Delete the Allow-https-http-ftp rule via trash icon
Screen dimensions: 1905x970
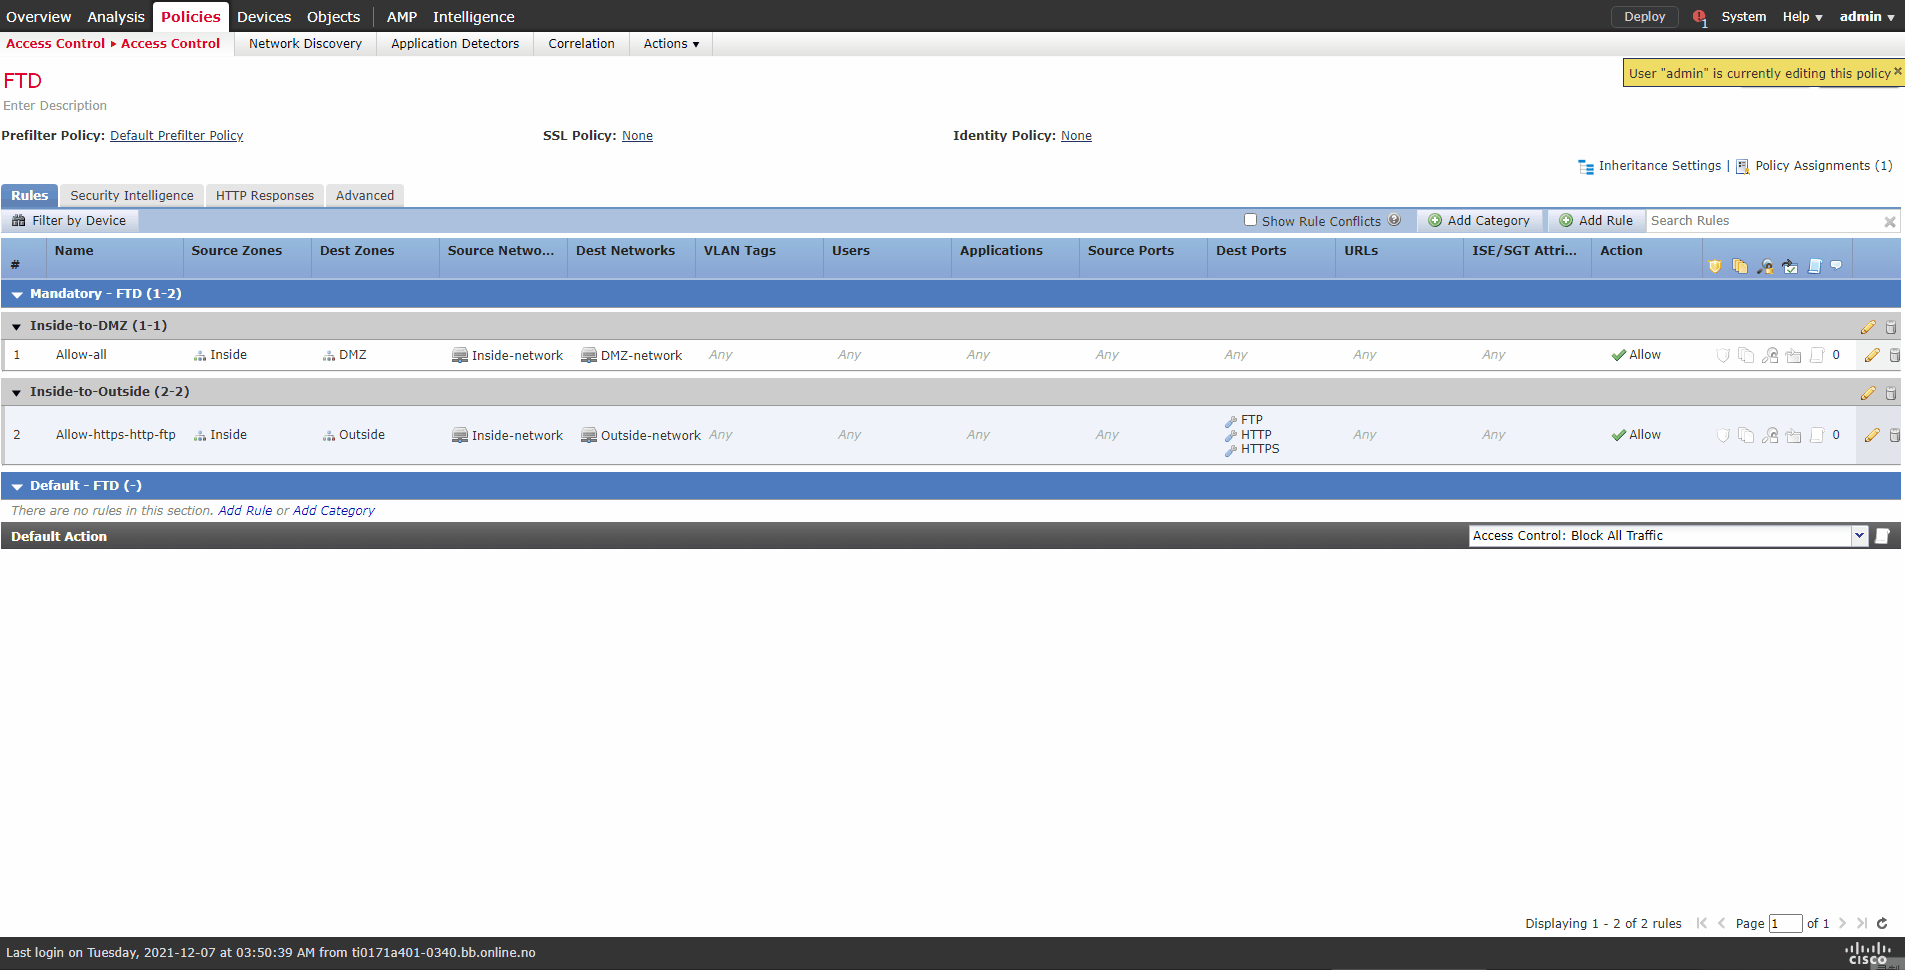pyautogui.click(x=1894, y=435)
